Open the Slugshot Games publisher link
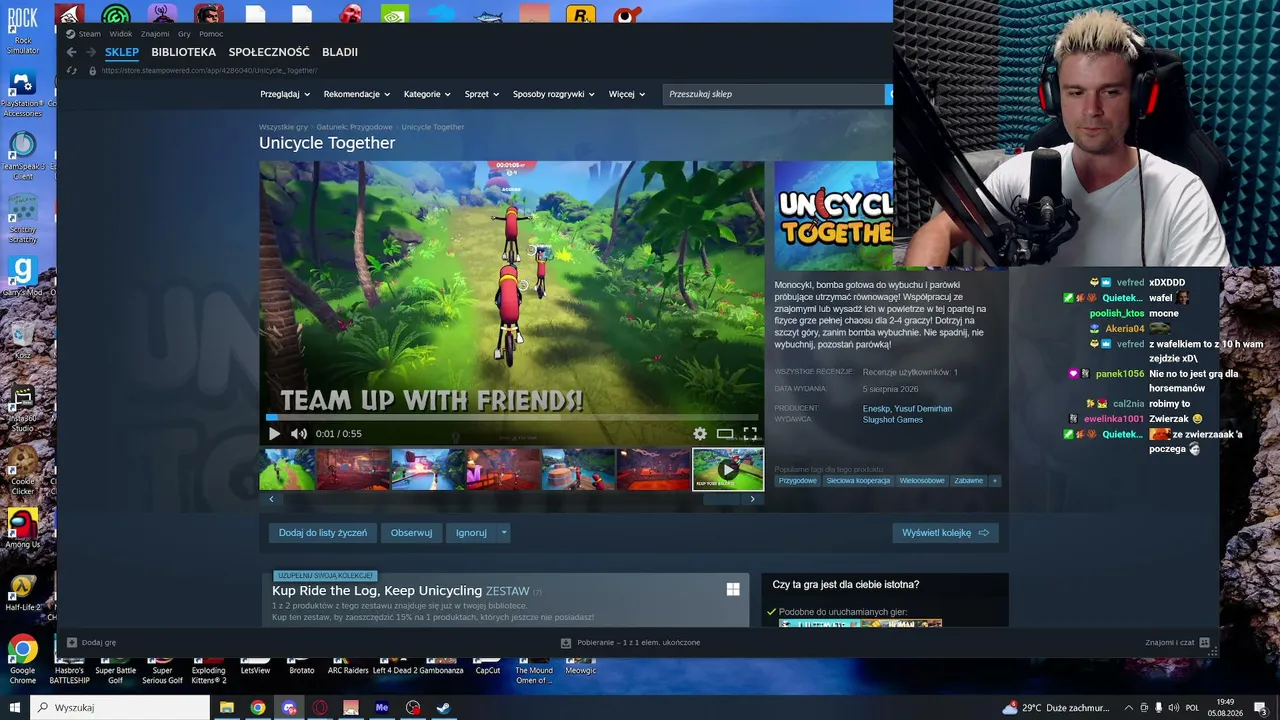This screenshot has width=1280, height=720. coord(893,420)
